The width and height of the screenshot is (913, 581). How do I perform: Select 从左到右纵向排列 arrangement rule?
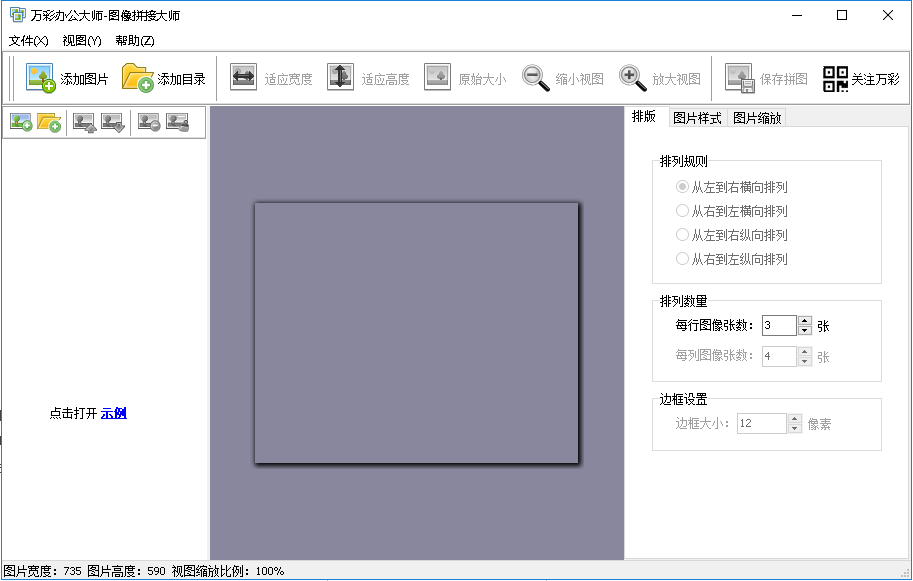(682, 234)
